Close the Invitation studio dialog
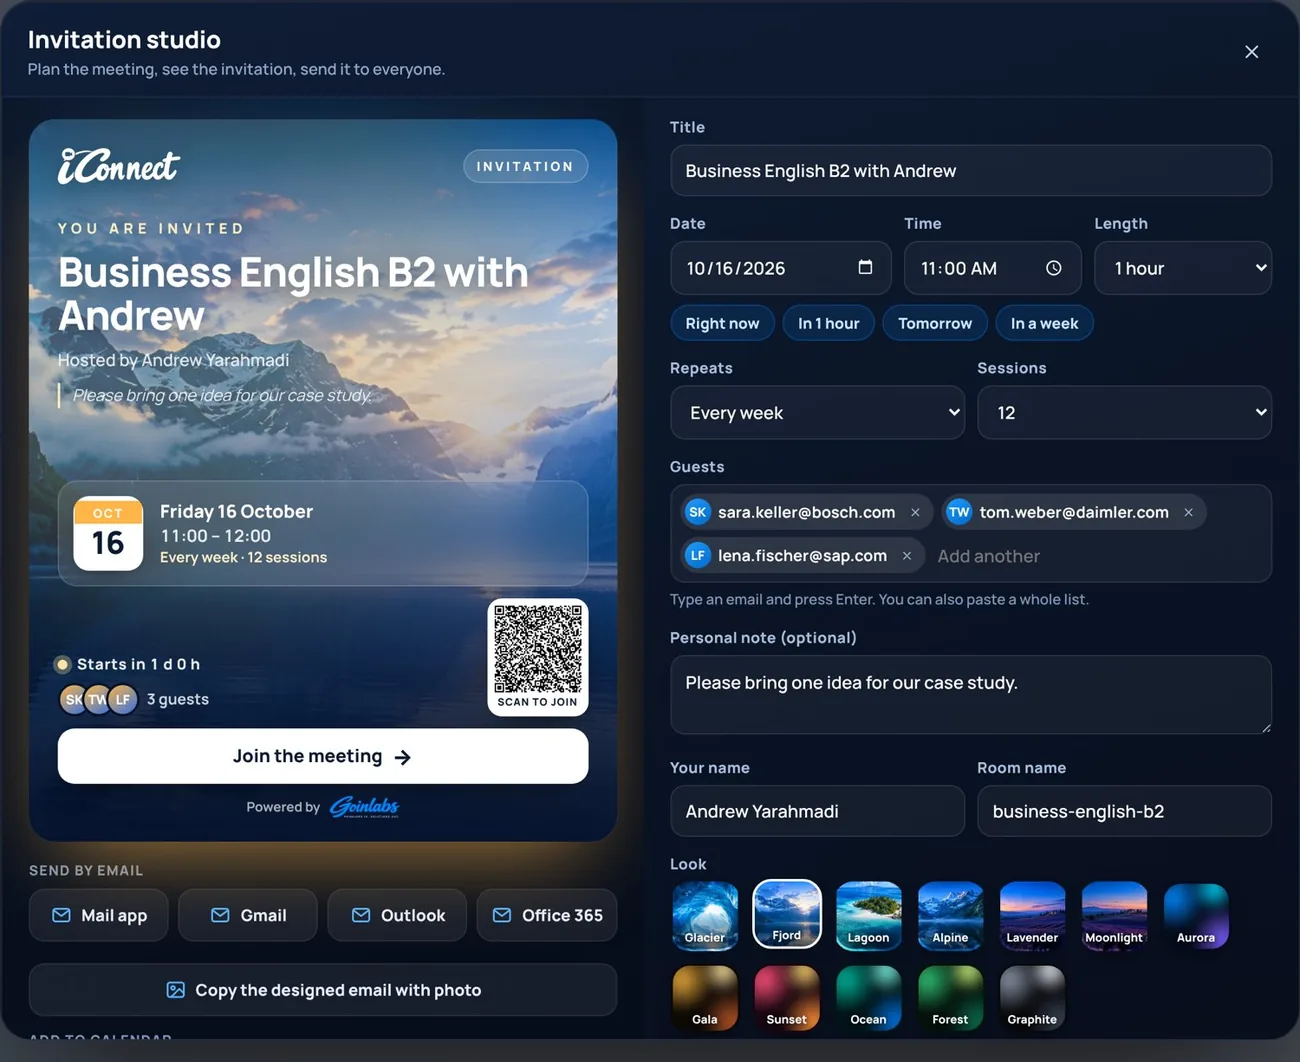Screen dimensions: 1300x1062 click(1251, 52)
